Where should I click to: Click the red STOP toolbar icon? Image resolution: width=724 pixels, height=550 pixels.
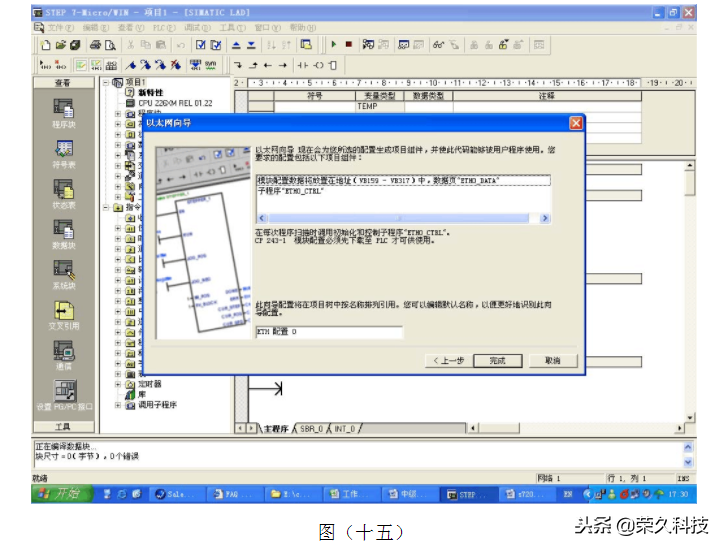(349, 45)
